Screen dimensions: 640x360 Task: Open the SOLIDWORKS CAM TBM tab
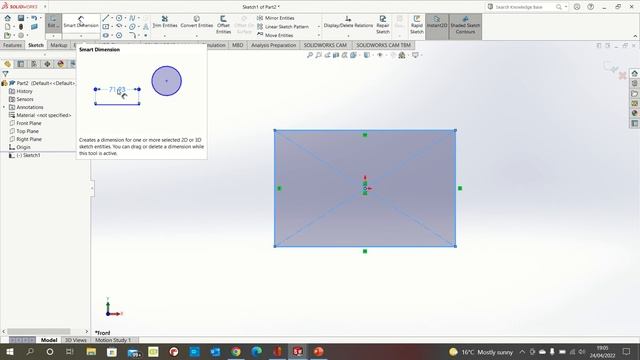point(383,45)
